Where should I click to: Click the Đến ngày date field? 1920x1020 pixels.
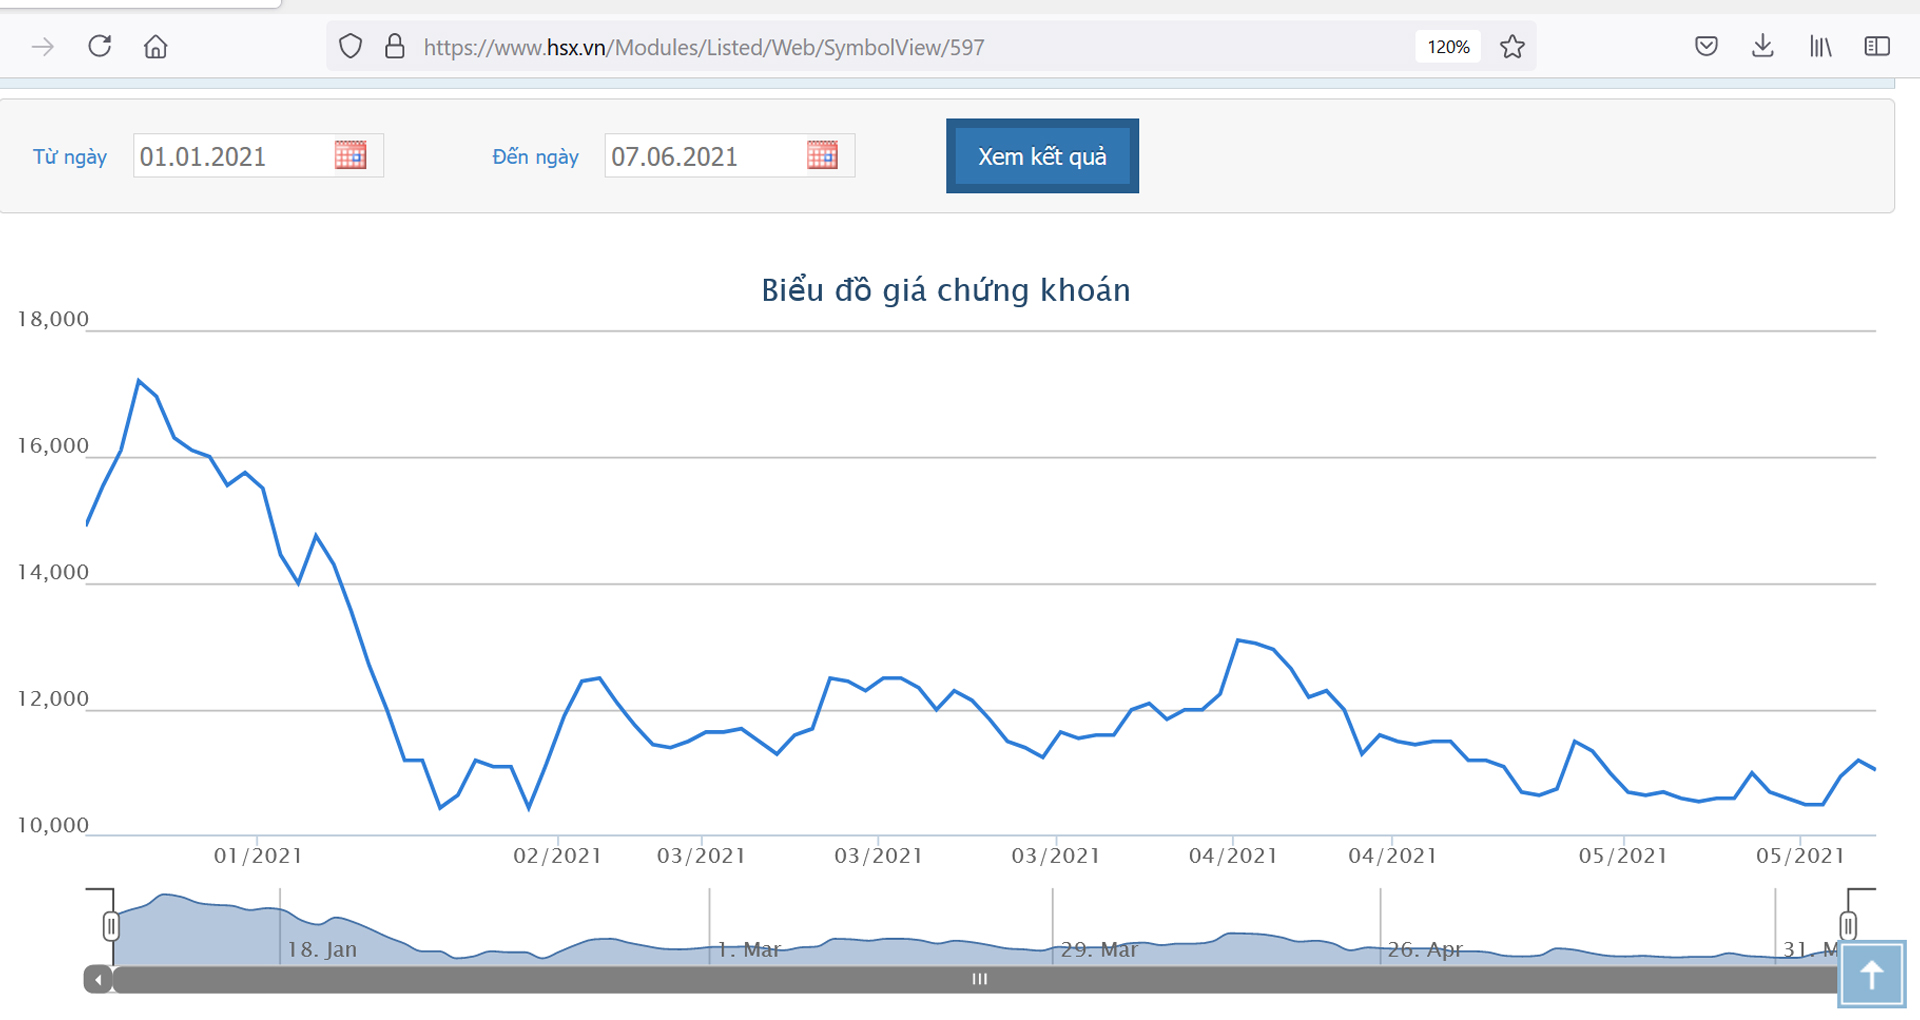702,156
